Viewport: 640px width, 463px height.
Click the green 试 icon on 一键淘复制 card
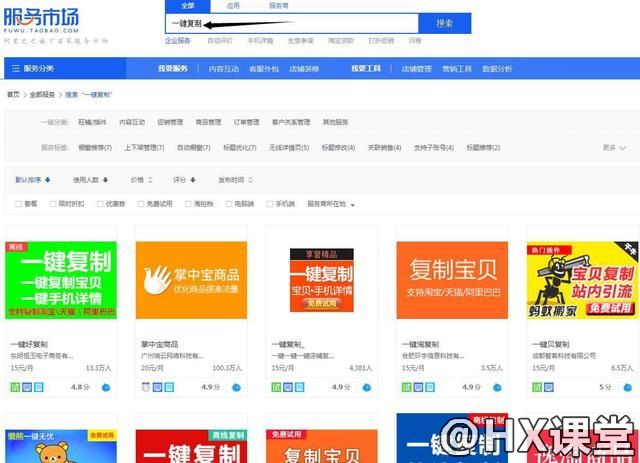click(407, 387)
